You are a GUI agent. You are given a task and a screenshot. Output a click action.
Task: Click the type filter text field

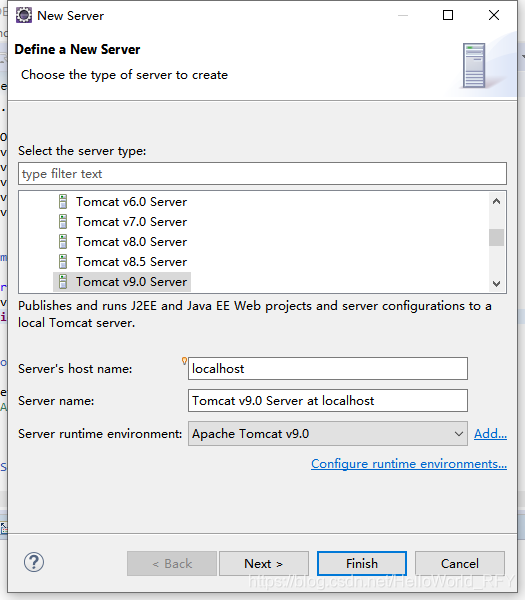click(x=262, y=174)
